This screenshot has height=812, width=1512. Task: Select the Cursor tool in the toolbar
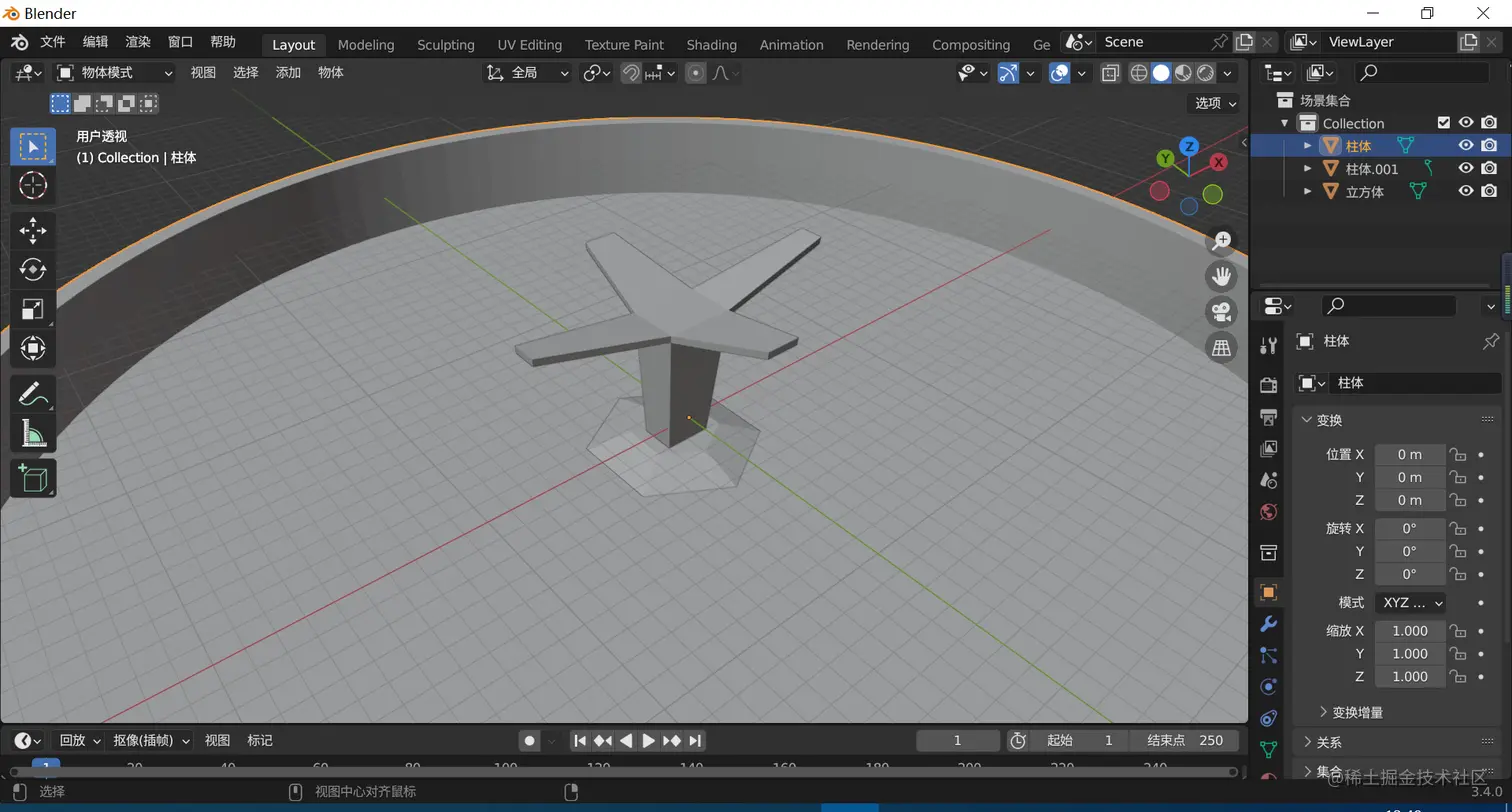coord(33,185)
